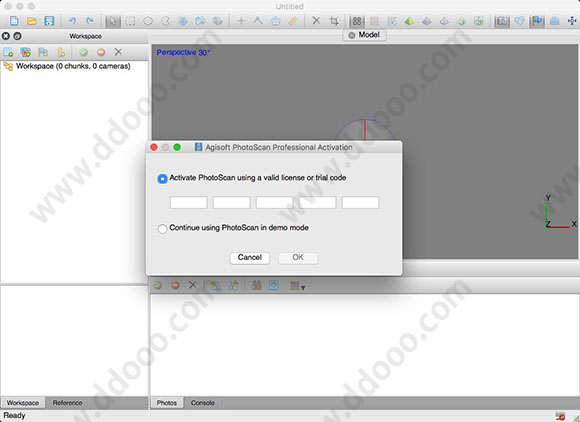Image resolution: width=580 pixels, height=422 pixels.
Task: Switch to Wireframe model view
Action: [444, 21]
